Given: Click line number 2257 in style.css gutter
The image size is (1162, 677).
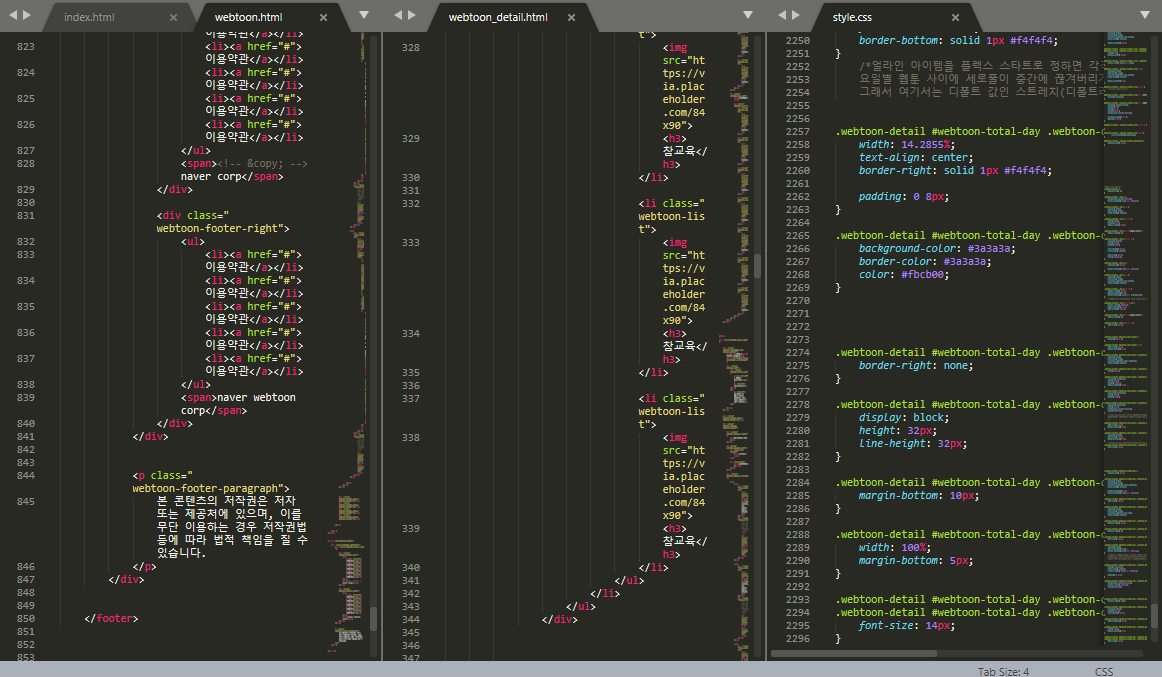Looking at the screenshot, I should 798,132.
